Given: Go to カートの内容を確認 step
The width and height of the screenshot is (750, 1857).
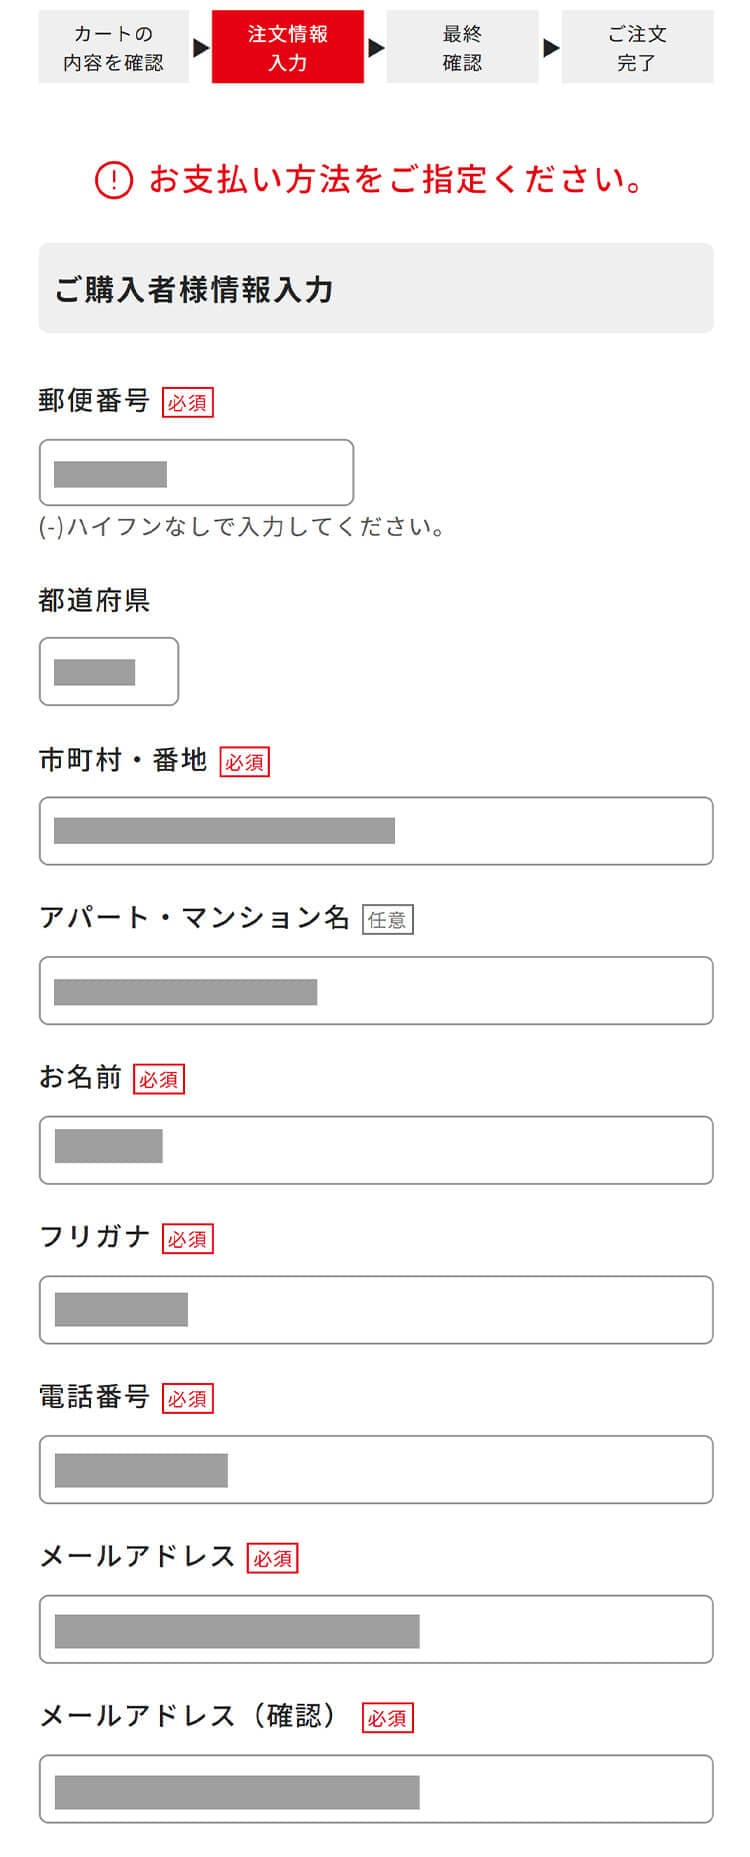Looking at the screenshot, I should (x=114, y=47).
